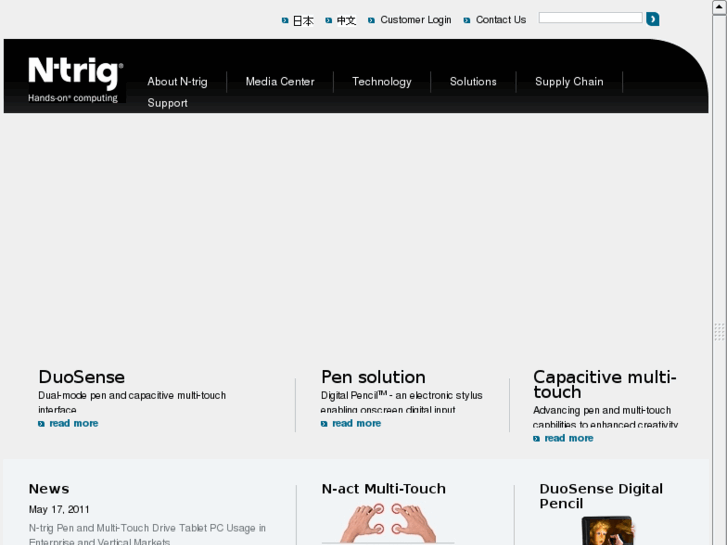Open the N-trig Pen and Multi-Touch news article

pyautogui.click(x=147, y=534)
